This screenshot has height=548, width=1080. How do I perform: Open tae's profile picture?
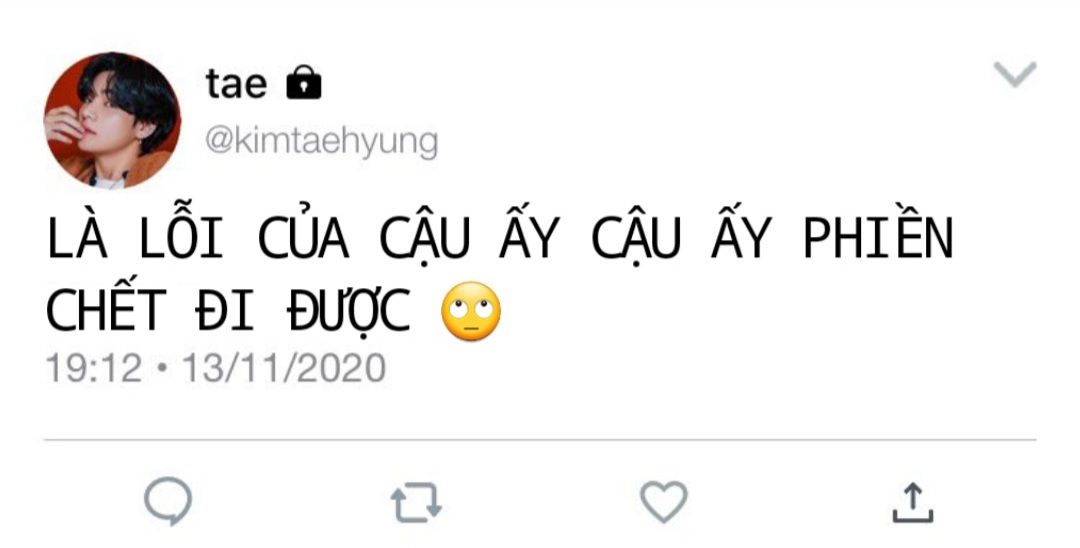(x=112, y=120)
